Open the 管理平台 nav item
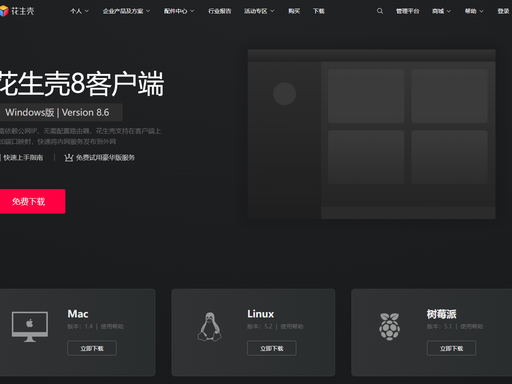The width and height of the screenshot is (512, 384). [x=407, y=11]
